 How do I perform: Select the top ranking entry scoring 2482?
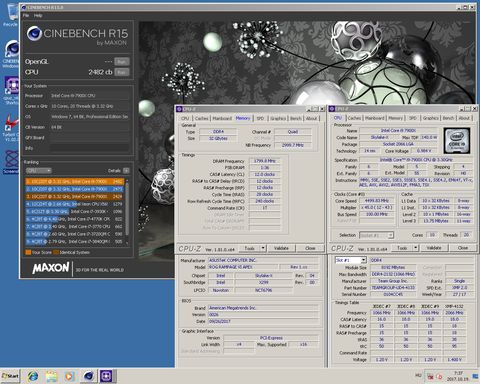click(x=75, y=182)
